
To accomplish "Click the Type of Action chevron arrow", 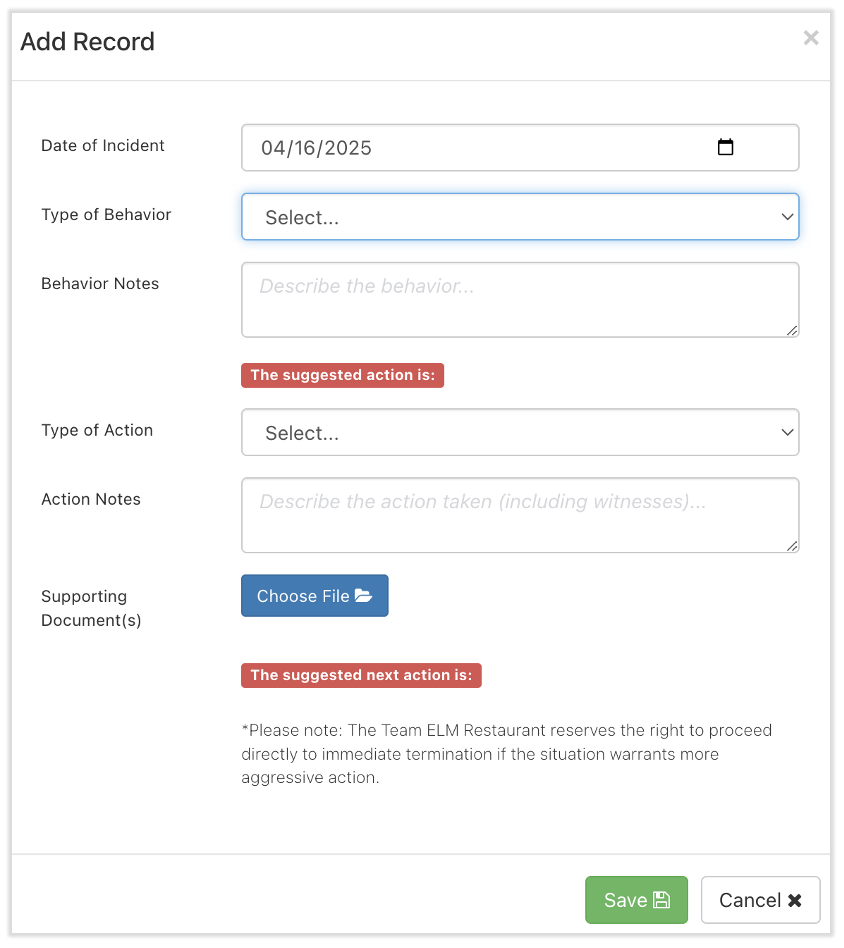I will coord(787,432).
